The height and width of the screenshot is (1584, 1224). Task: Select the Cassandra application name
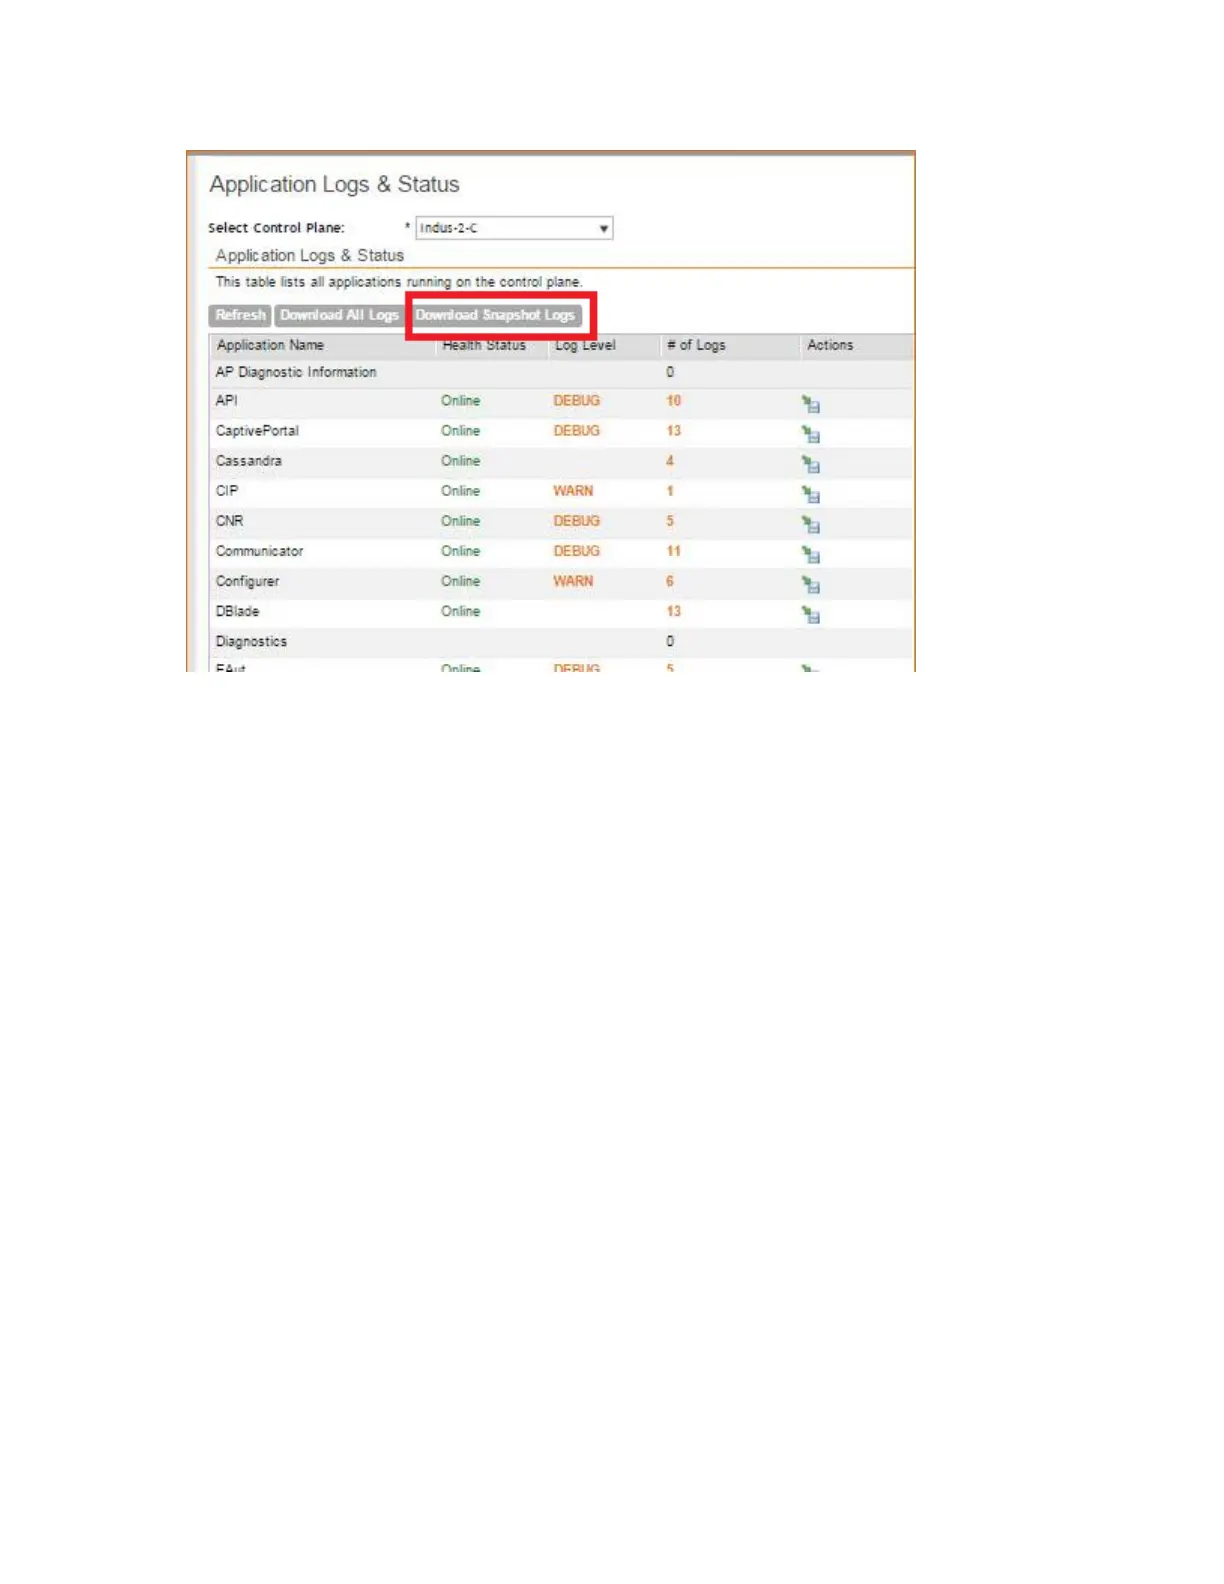[248, 461]
